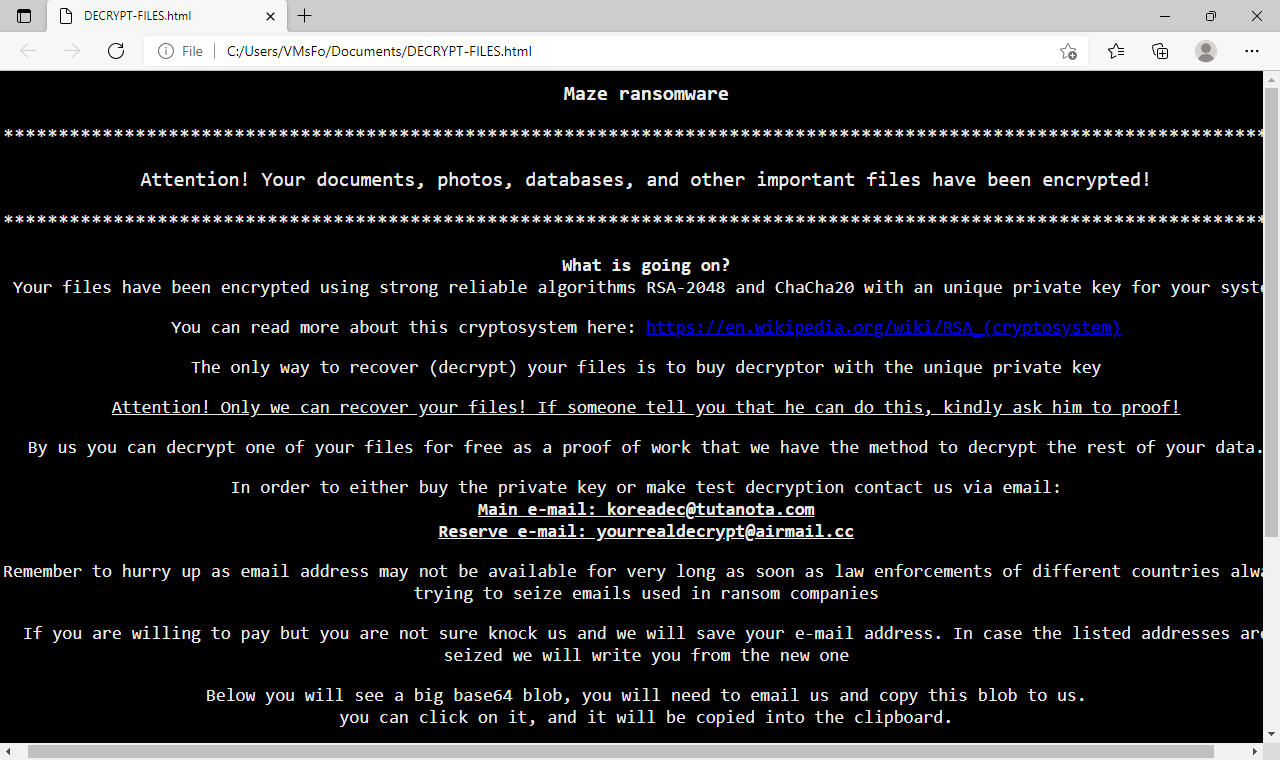The width and height of the screenshot is (1280, 760).
Task: Click the 'What is going on?' heading
Action: pos(646,265)
